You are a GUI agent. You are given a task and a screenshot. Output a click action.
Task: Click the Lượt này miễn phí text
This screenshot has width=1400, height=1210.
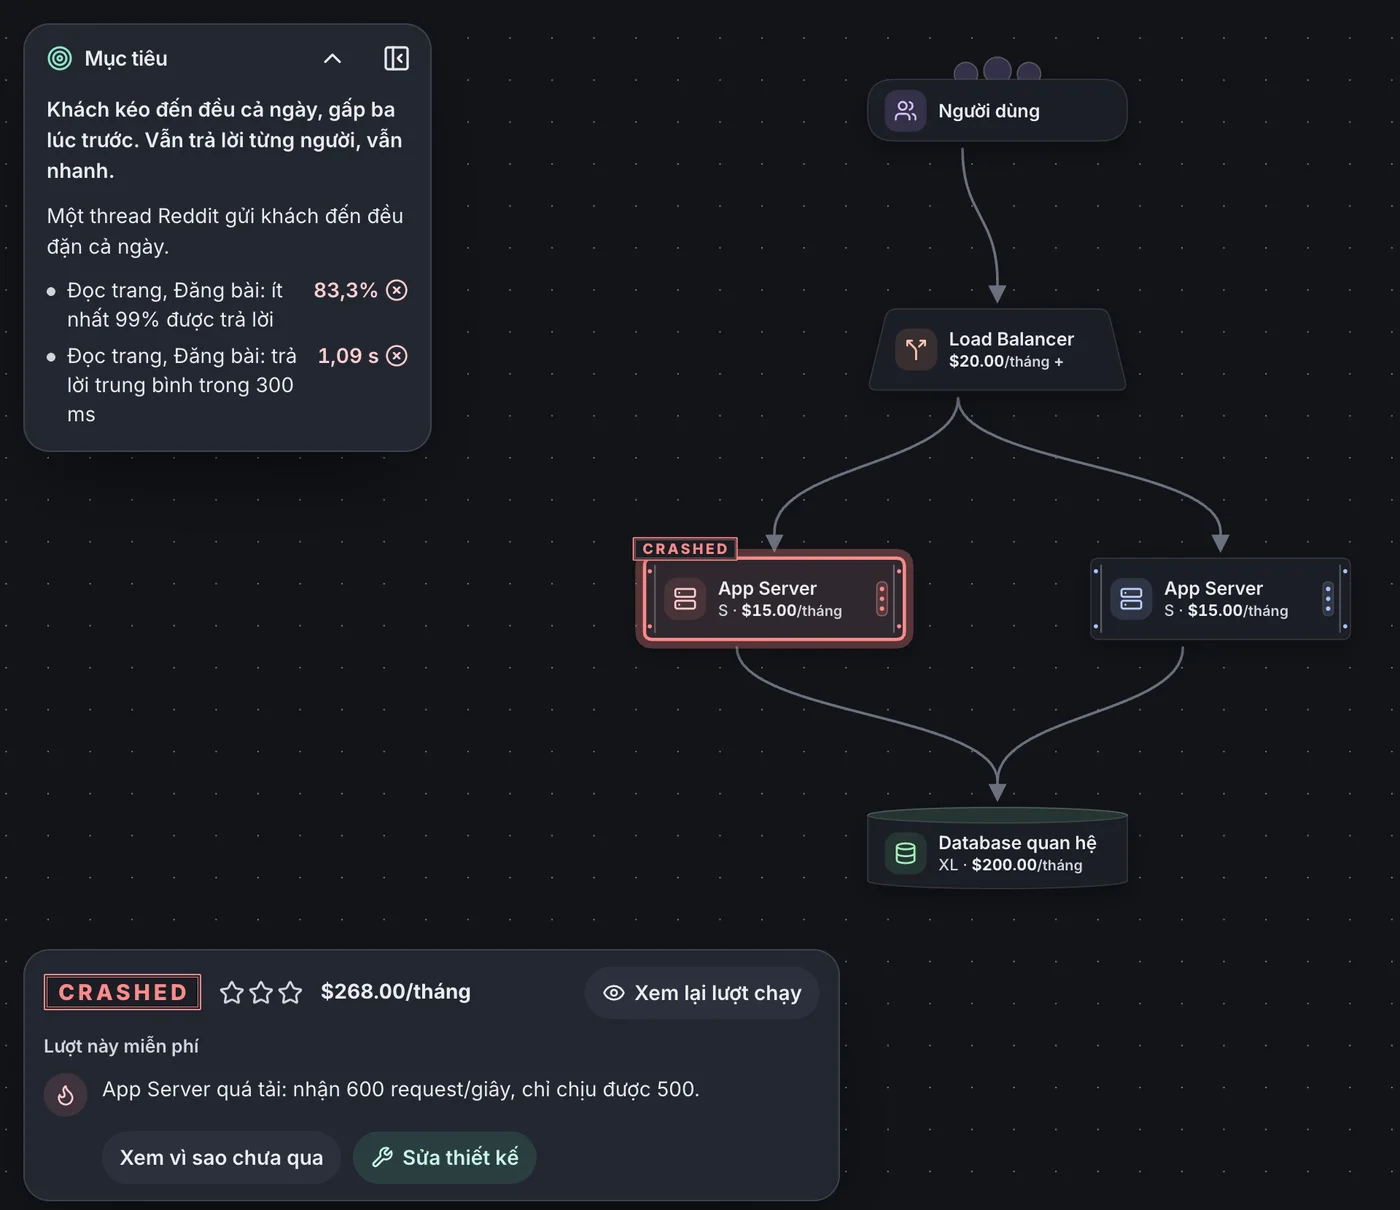tap(121, 1046)
